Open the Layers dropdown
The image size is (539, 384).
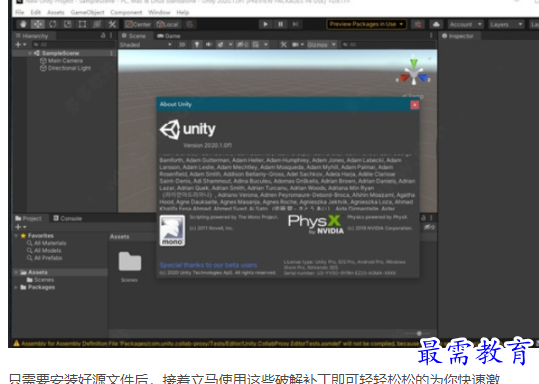506,24
